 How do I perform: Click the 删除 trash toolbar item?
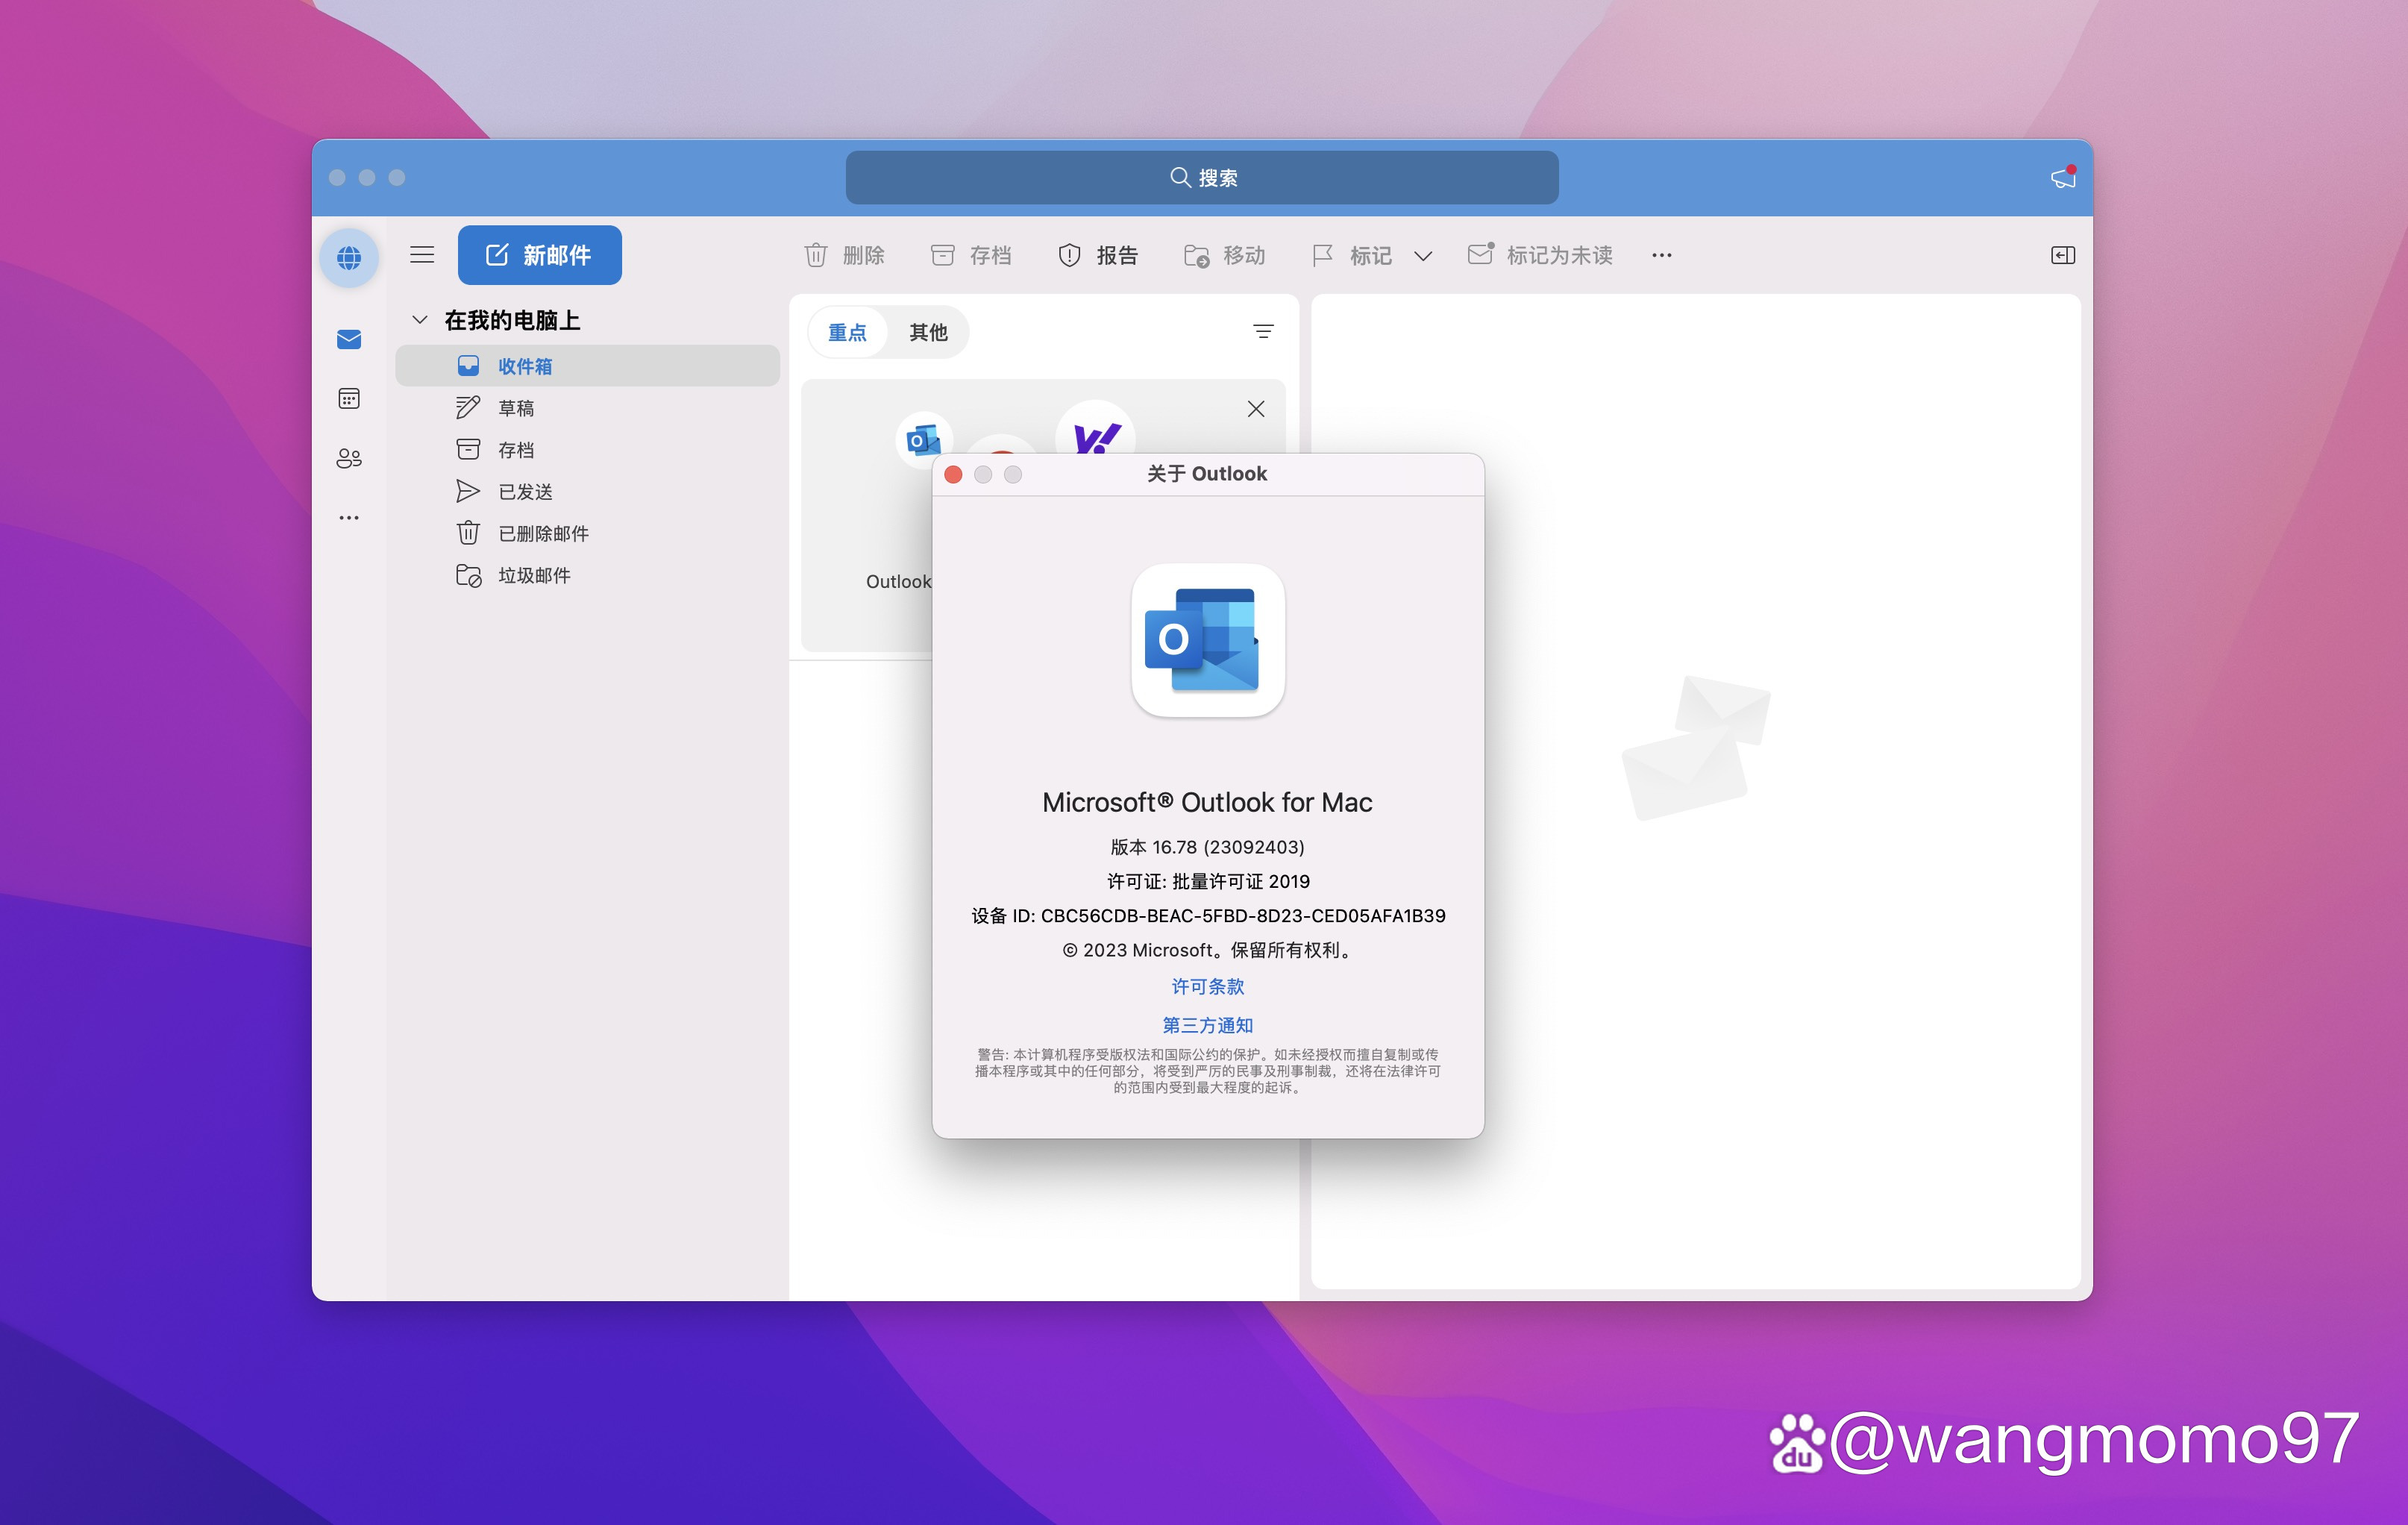pos(845,255)
